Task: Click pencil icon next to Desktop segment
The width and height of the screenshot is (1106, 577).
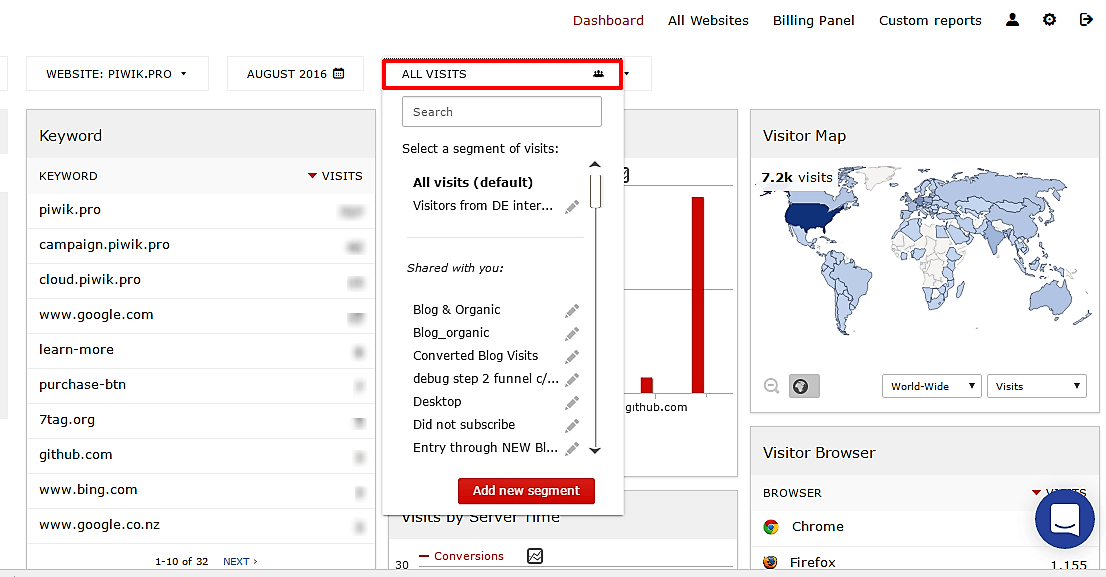Action: tap(572, 402)
